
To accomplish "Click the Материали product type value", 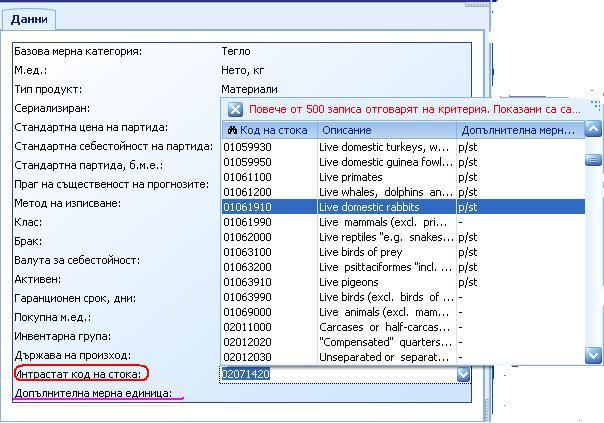I will coord(249,89).
